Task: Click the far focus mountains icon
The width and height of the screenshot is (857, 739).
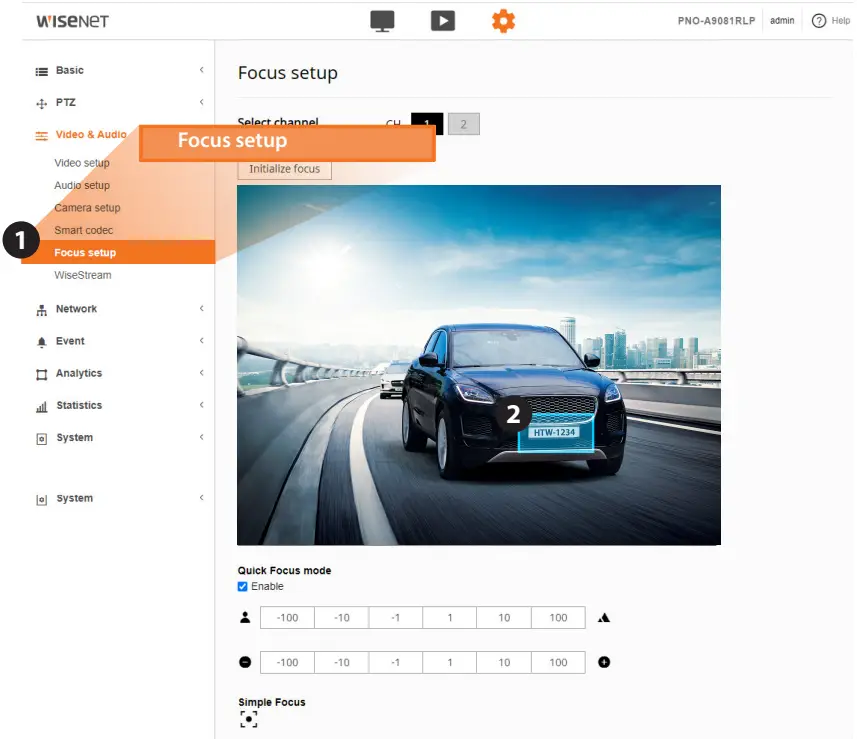Action: click(x=604, y=617)
